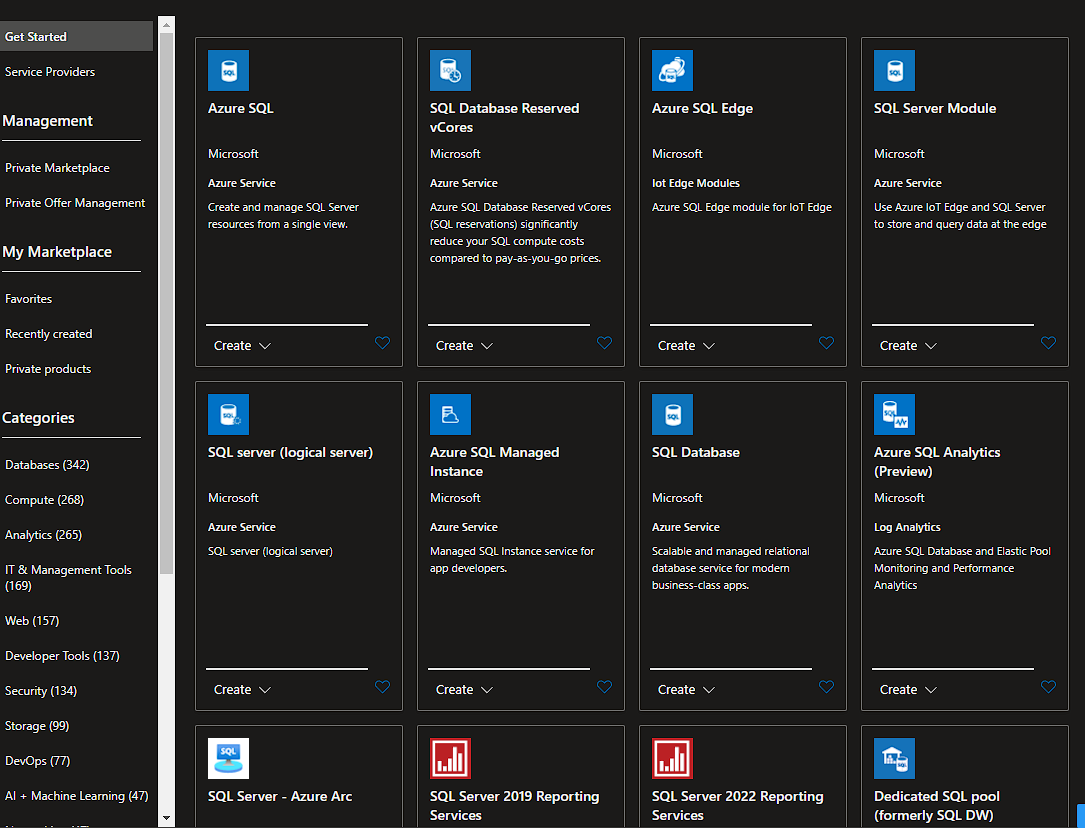Filter by DevOps (77) category

point(37,761)
